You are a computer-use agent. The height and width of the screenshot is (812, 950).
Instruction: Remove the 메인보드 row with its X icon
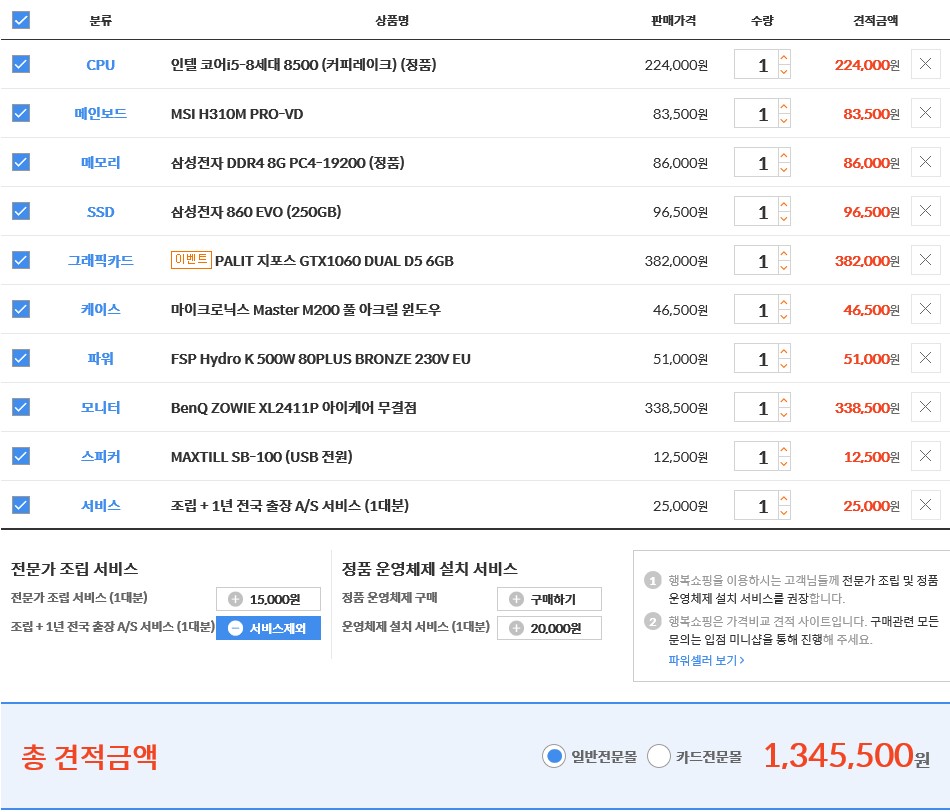[x=925, y=113]
